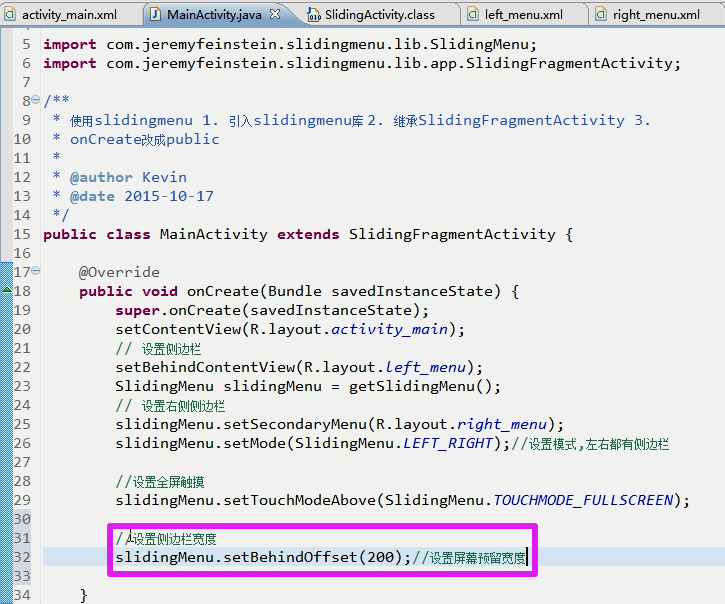This screenshot has width=725, height=604.
Task: Click line number 32 in the gutter
Action: click(x=22, y=557)
